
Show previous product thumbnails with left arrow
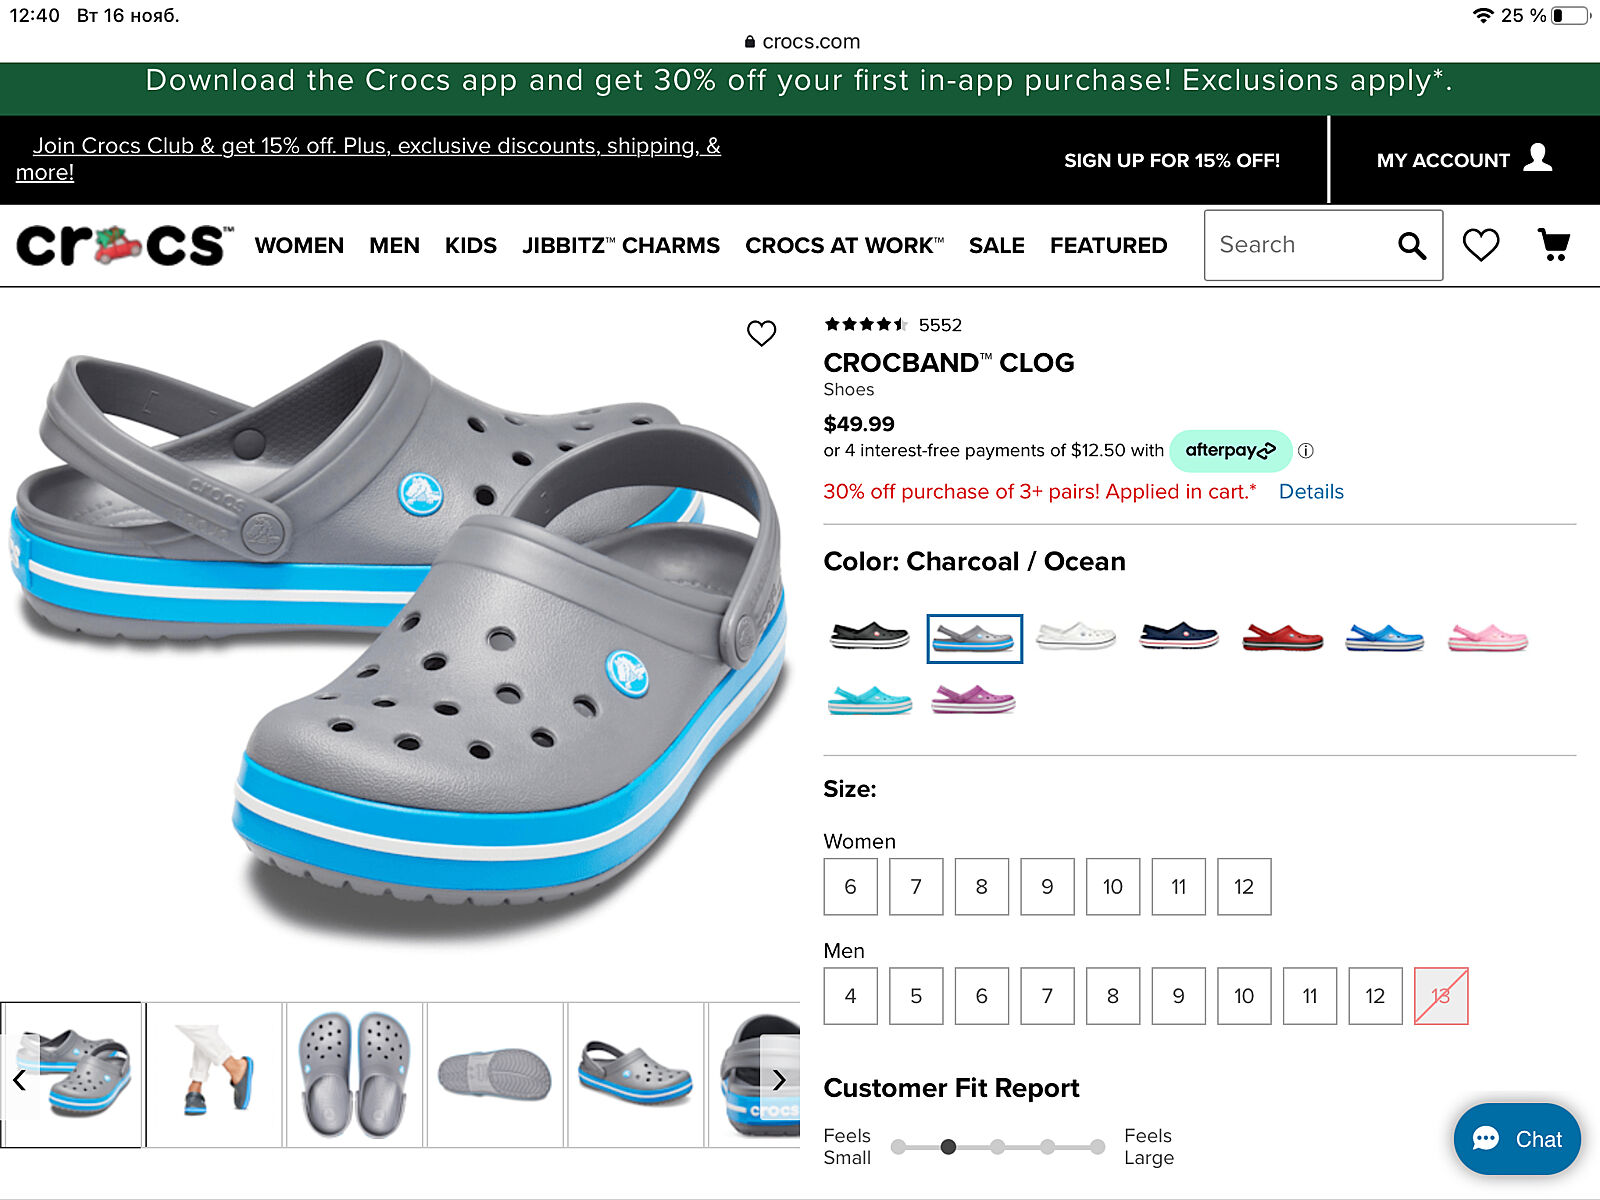click(19, 1080)
